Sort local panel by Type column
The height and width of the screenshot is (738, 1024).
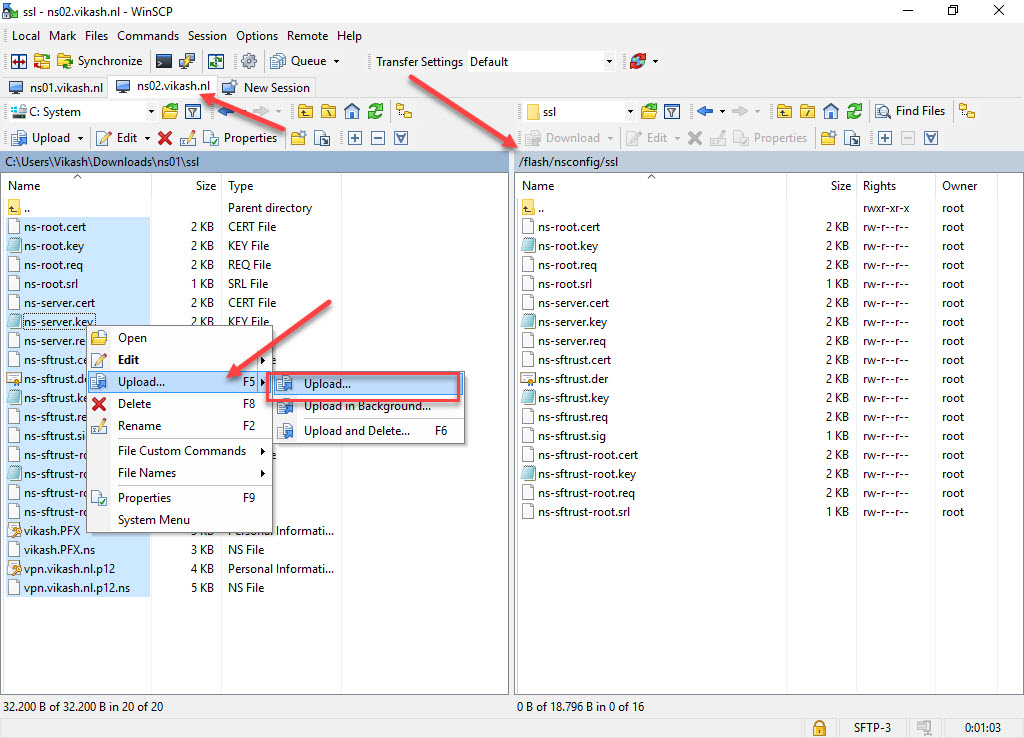(281, 186)
